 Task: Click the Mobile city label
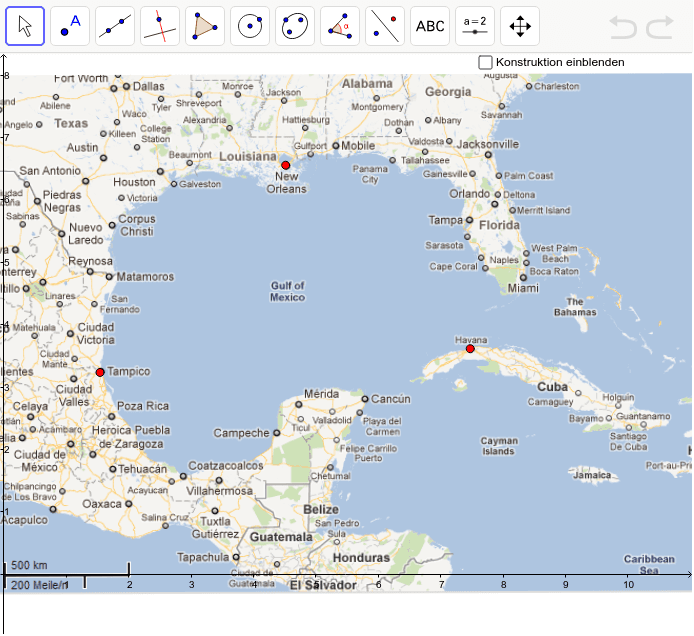click(x=358, y=146)
